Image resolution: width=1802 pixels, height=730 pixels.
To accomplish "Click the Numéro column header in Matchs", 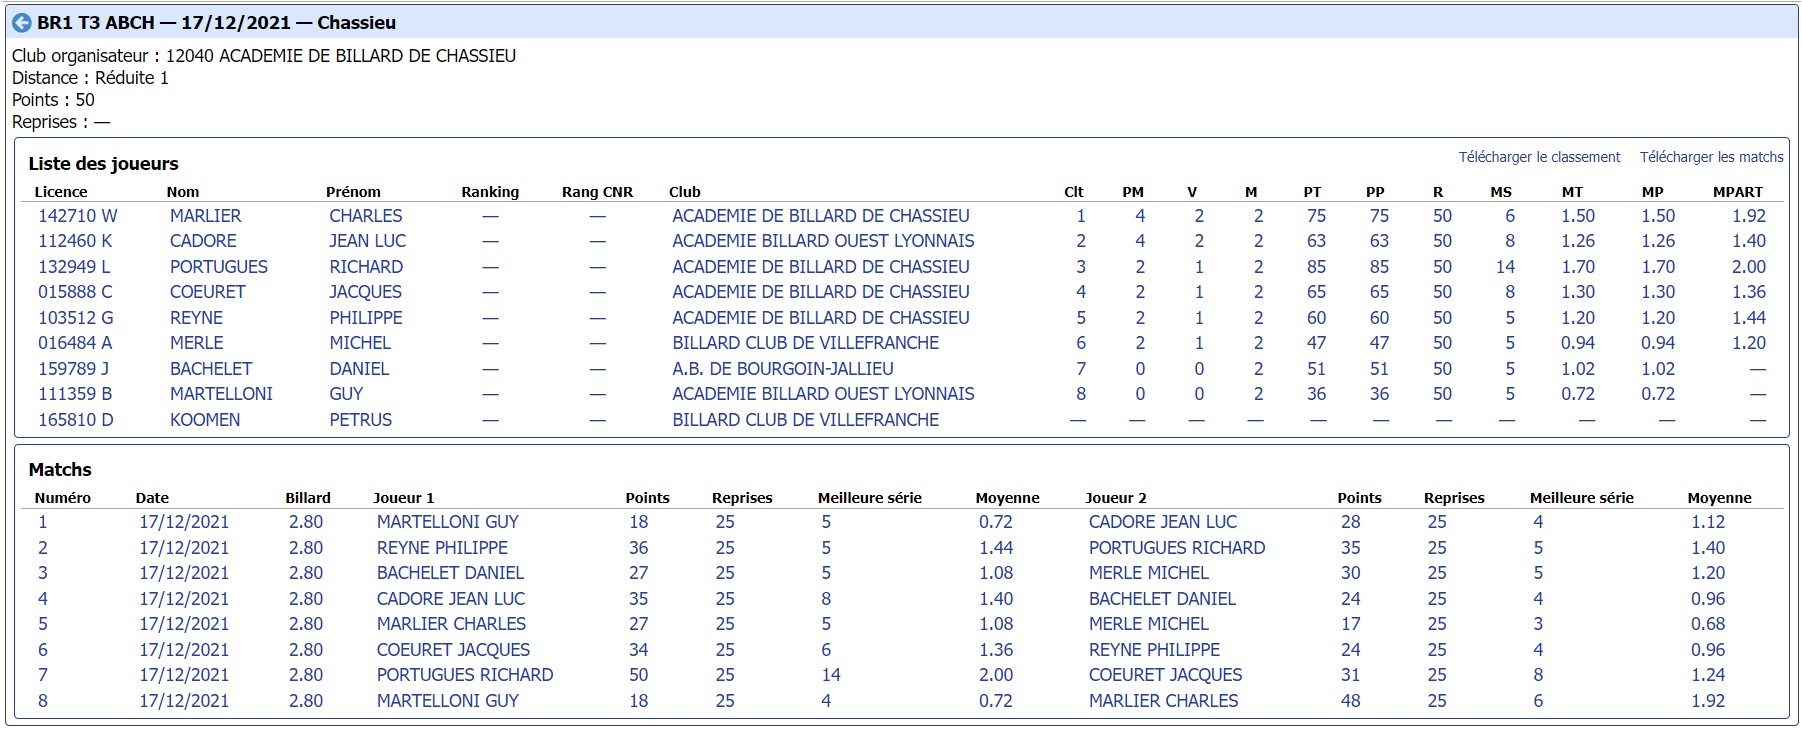I will pos(63,498).
